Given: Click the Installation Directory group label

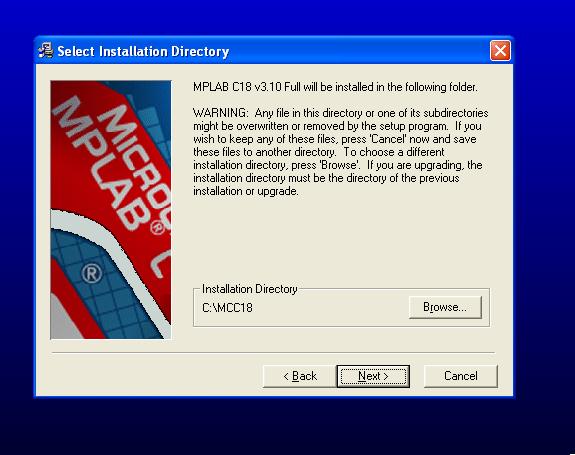Looking at the screenshot, I should (x=250, y=289).
